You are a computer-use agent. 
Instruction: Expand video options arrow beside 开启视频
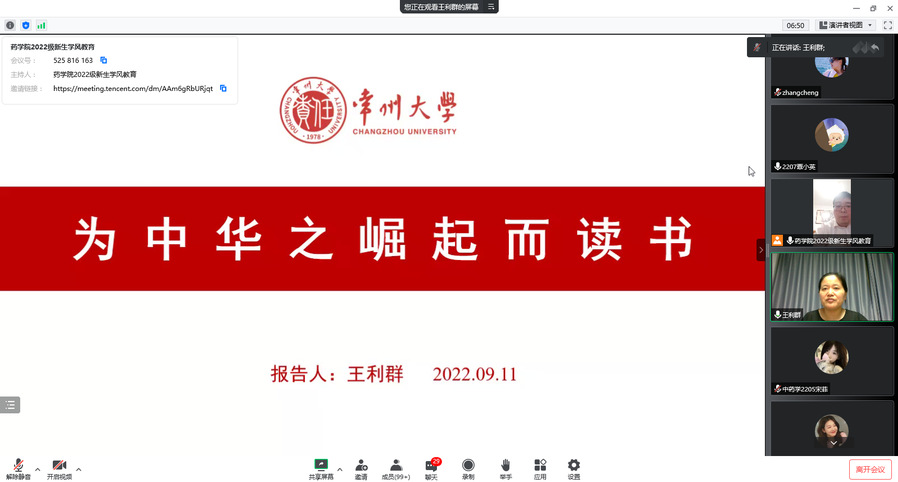(79, 469)
